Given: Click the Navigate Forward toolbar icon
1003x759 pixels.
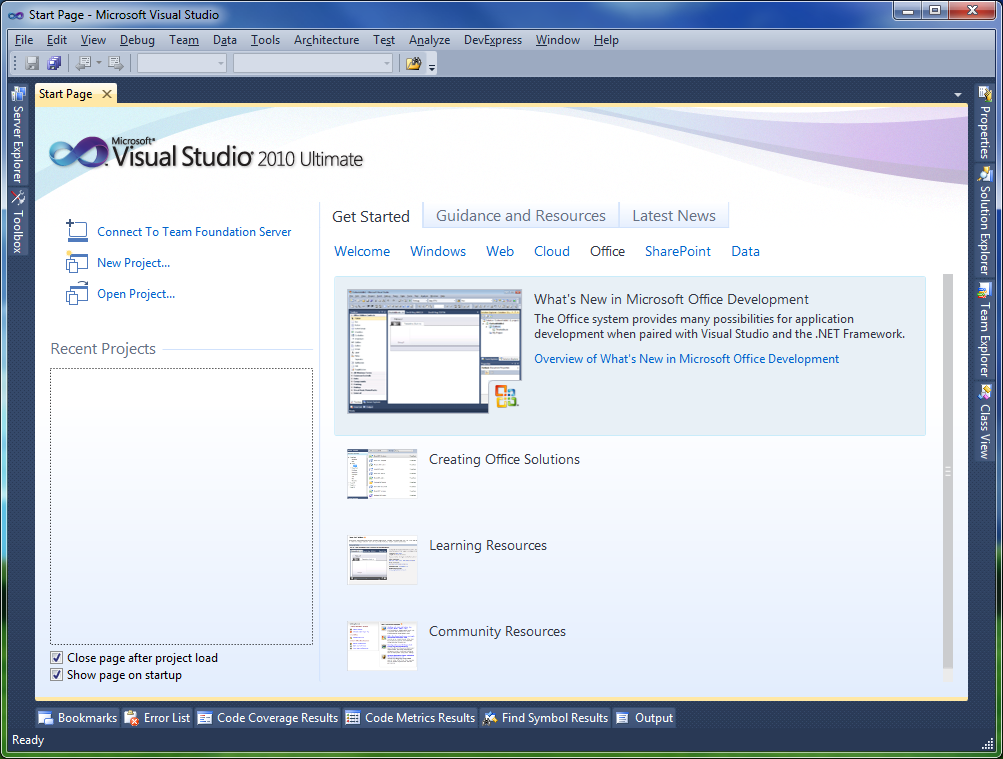Looking at the screenshot, I should pos(116,63).
